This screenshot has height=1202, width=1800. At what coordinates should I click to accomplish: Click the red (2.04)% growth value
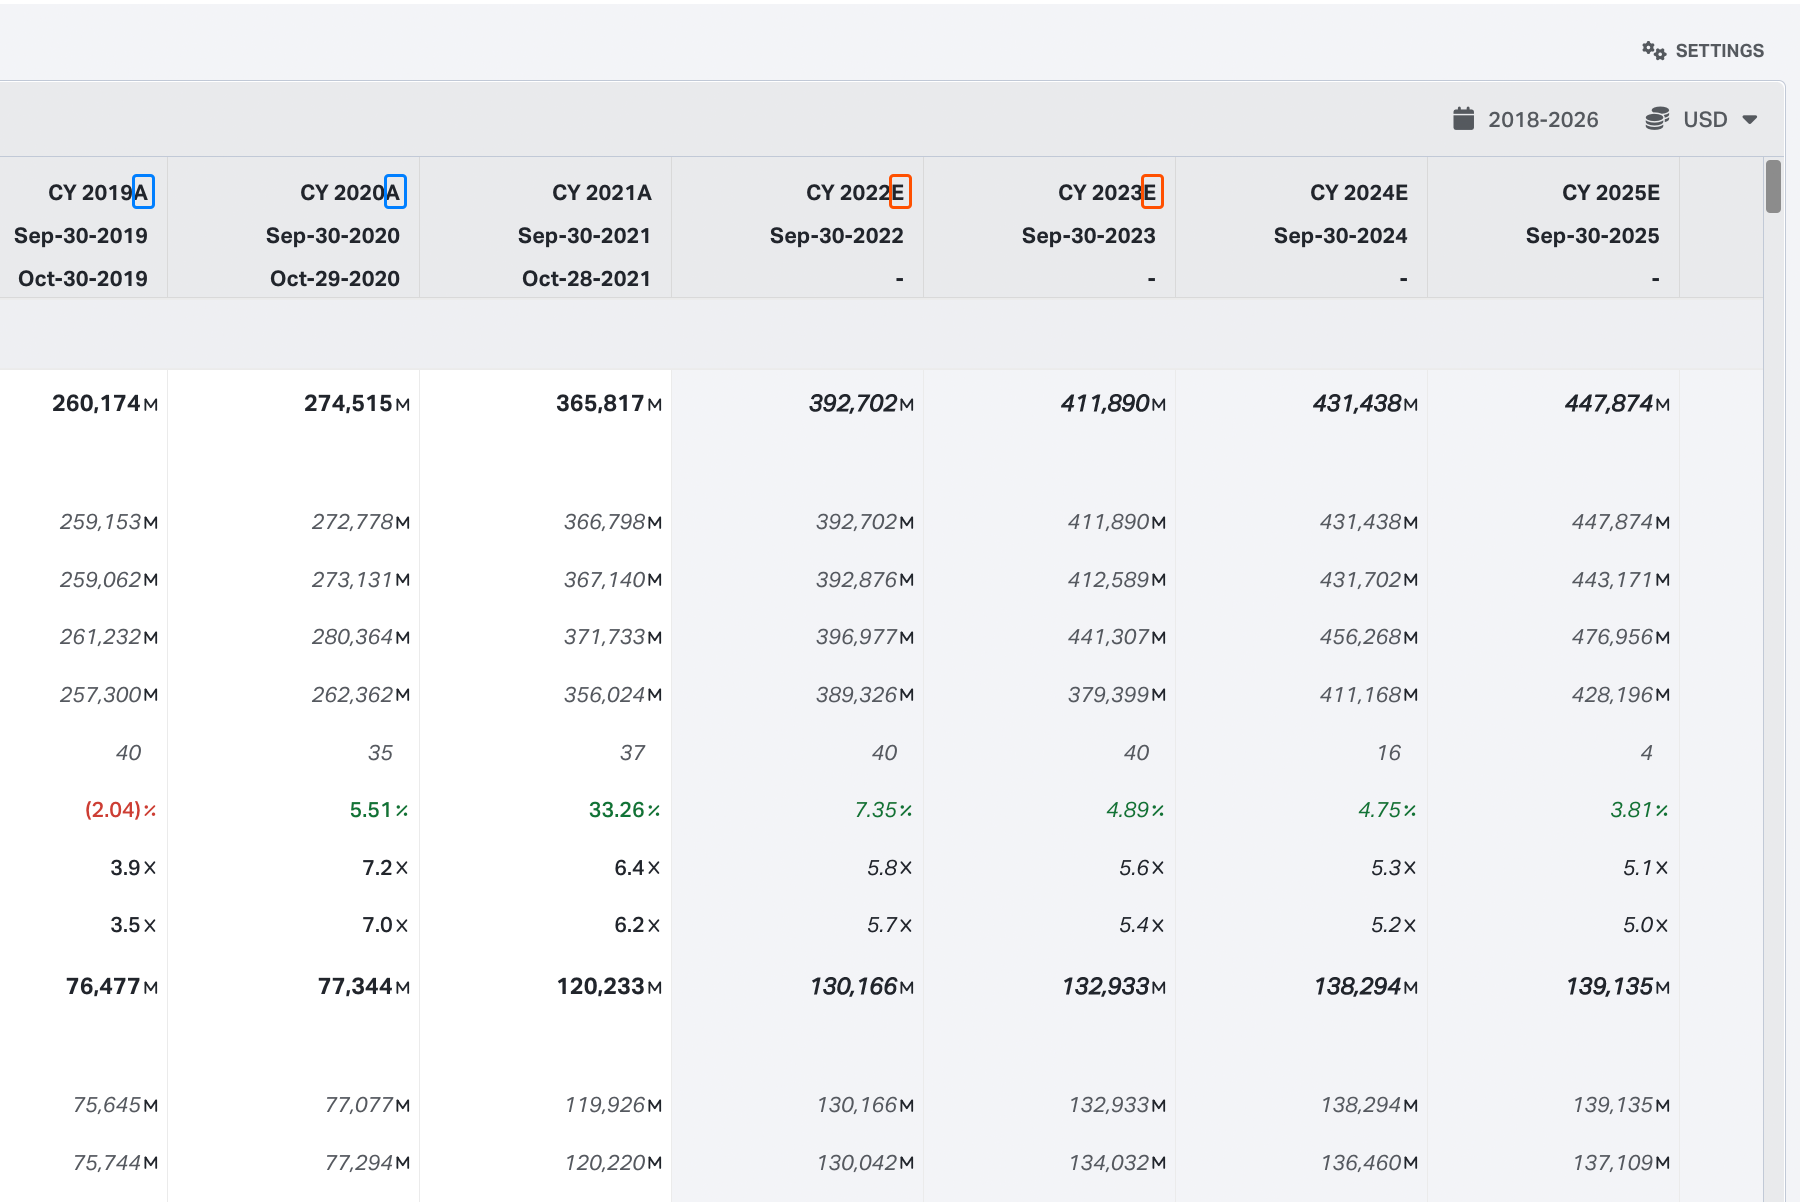(121, 810)
